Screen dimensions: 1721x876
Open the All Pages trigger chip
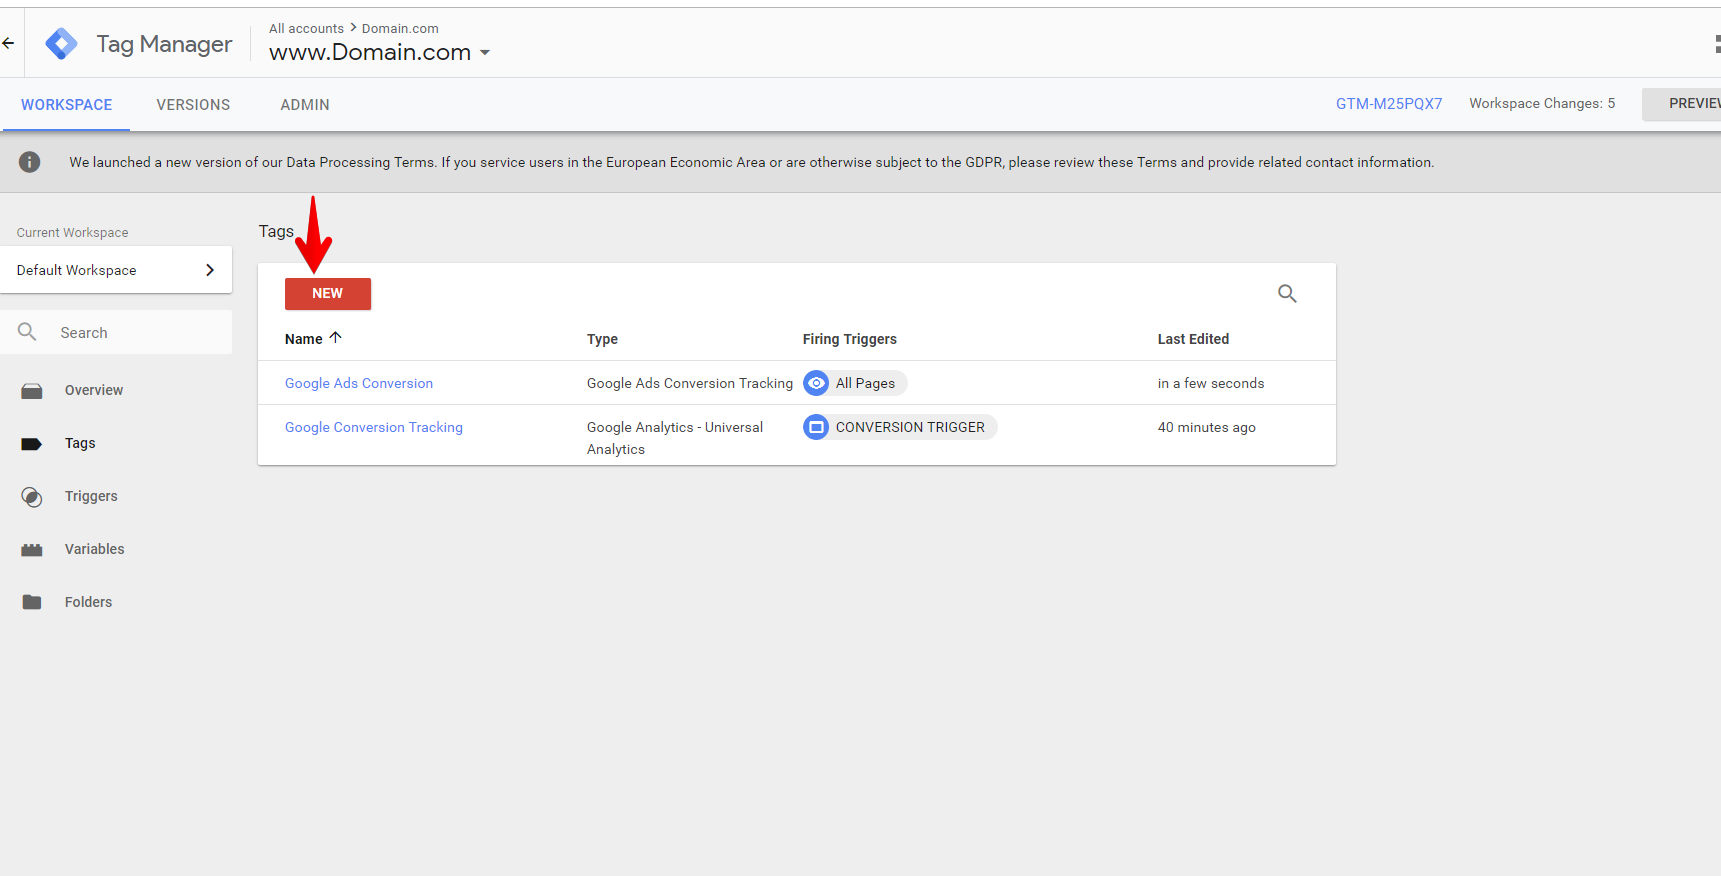pyautogui.click(x=855, y=383)
